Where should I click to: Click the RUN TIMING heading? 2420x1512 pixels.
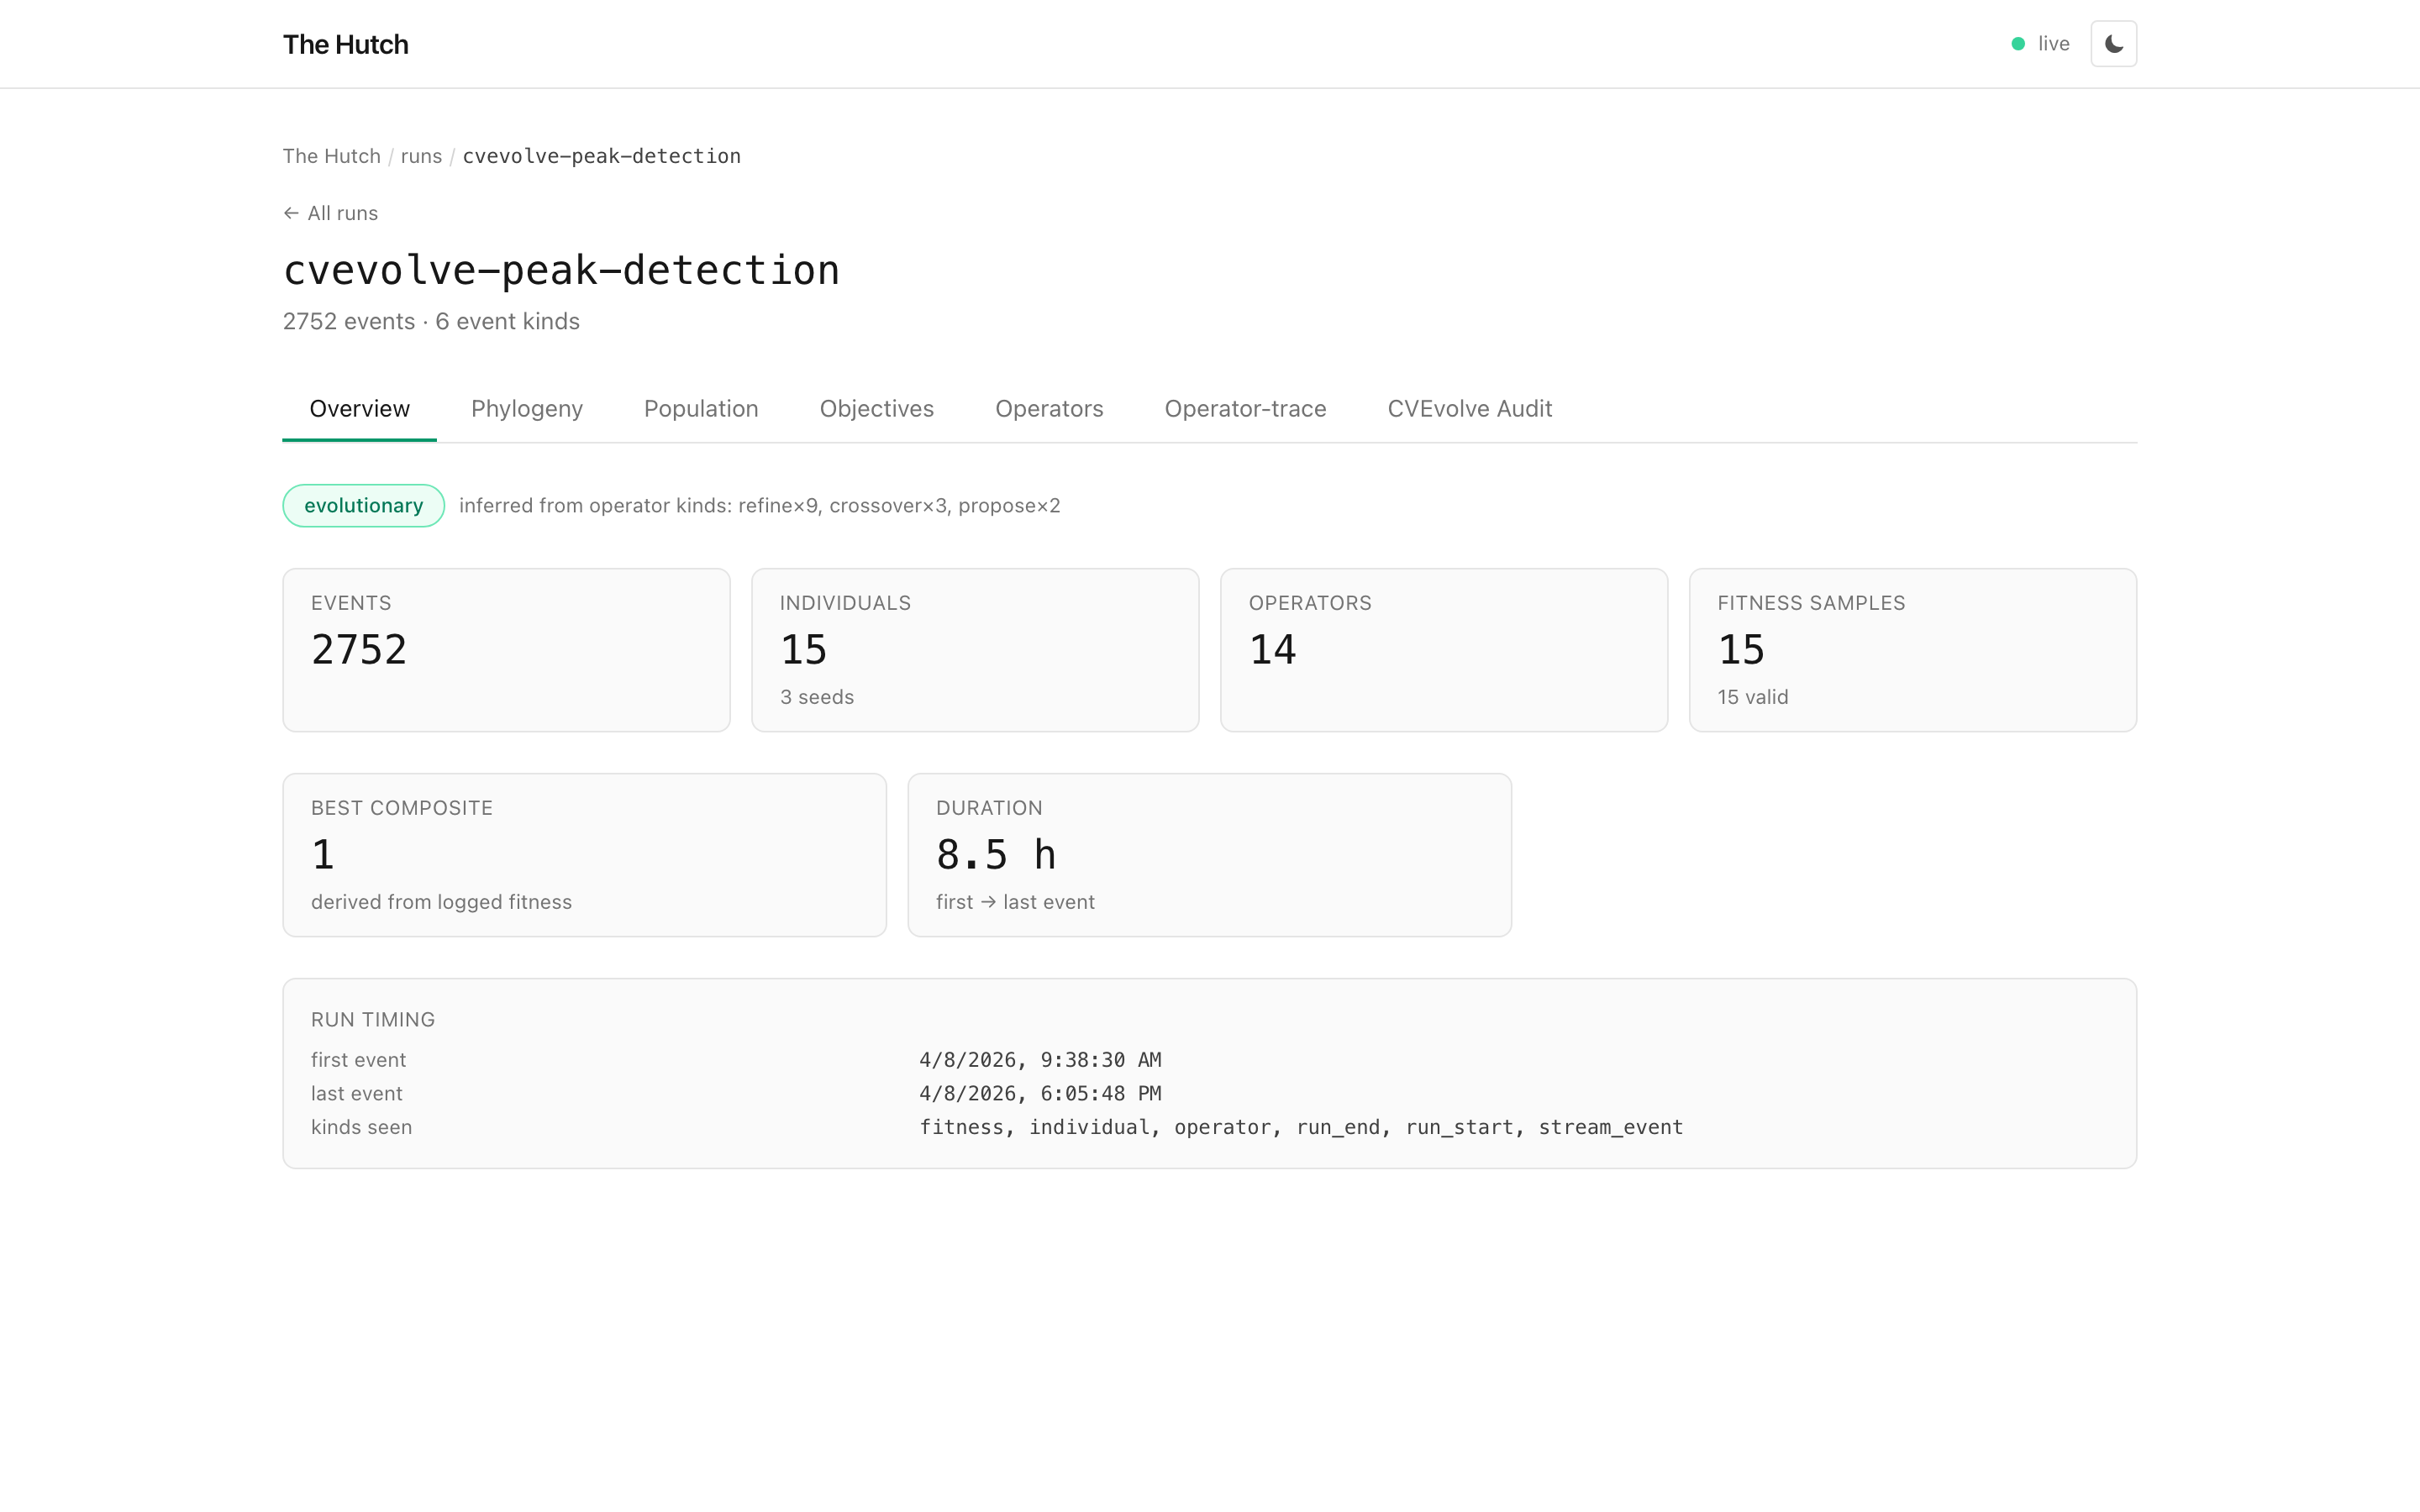pyautogui.click(x=373, y=1020)
